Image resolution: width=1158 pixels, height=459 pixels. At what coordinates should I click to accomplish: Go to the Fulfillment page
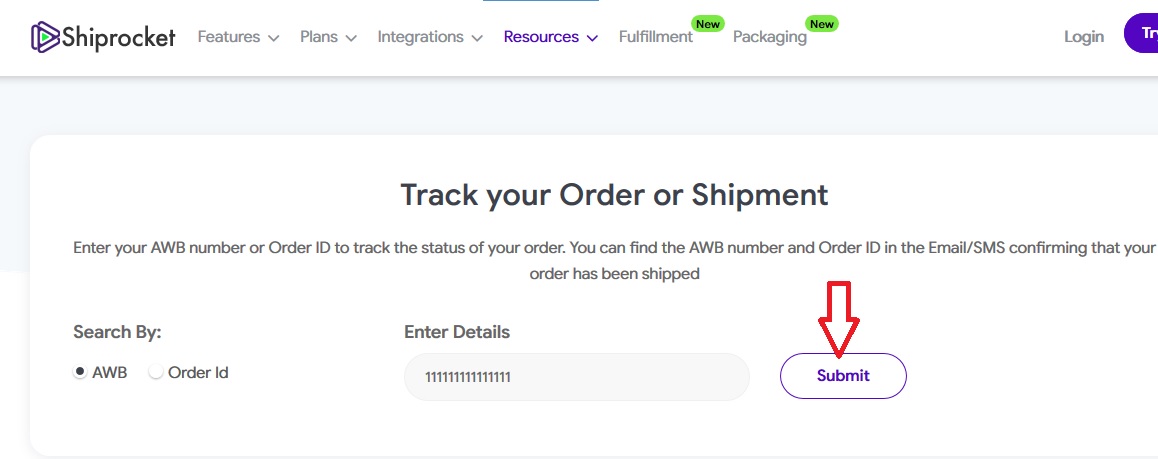tap(655, 37)
